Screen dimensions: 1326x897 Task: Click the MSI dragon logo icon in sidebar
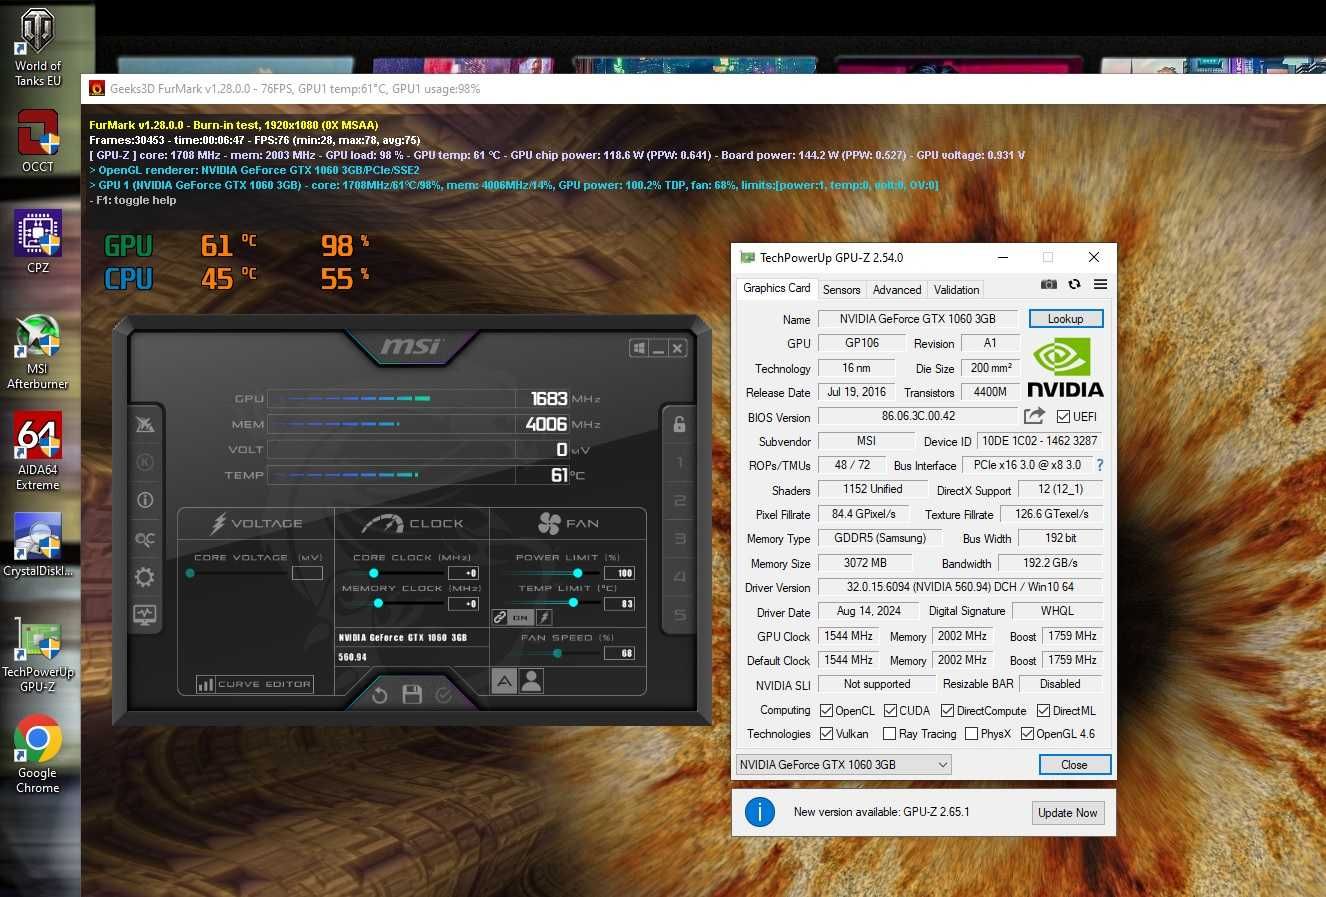click(145, 424)
